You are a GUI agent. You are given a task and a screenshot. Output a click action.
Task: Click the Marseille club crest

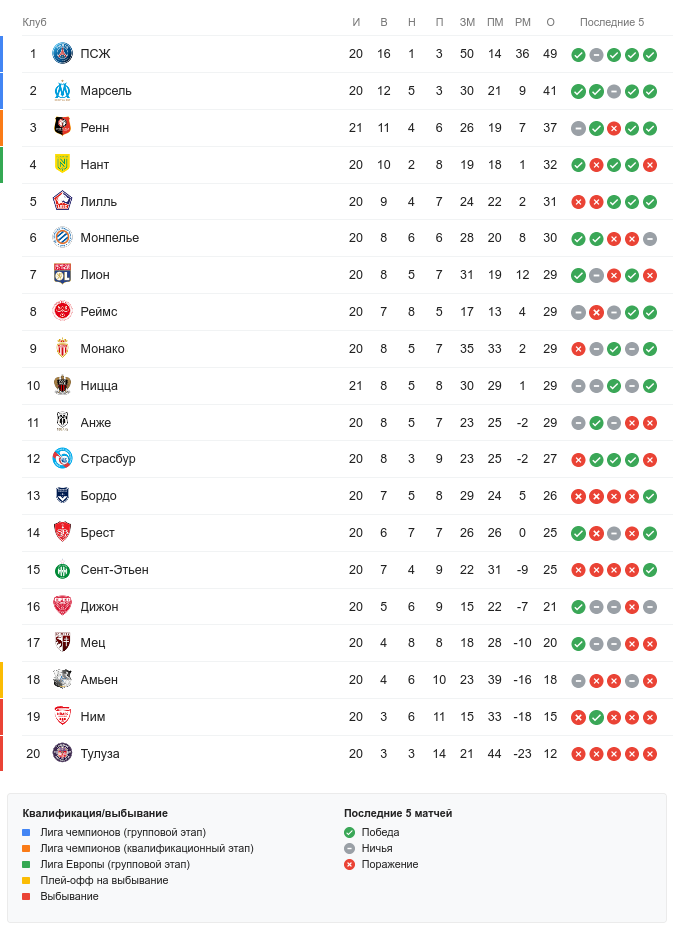tap(62, 91)
